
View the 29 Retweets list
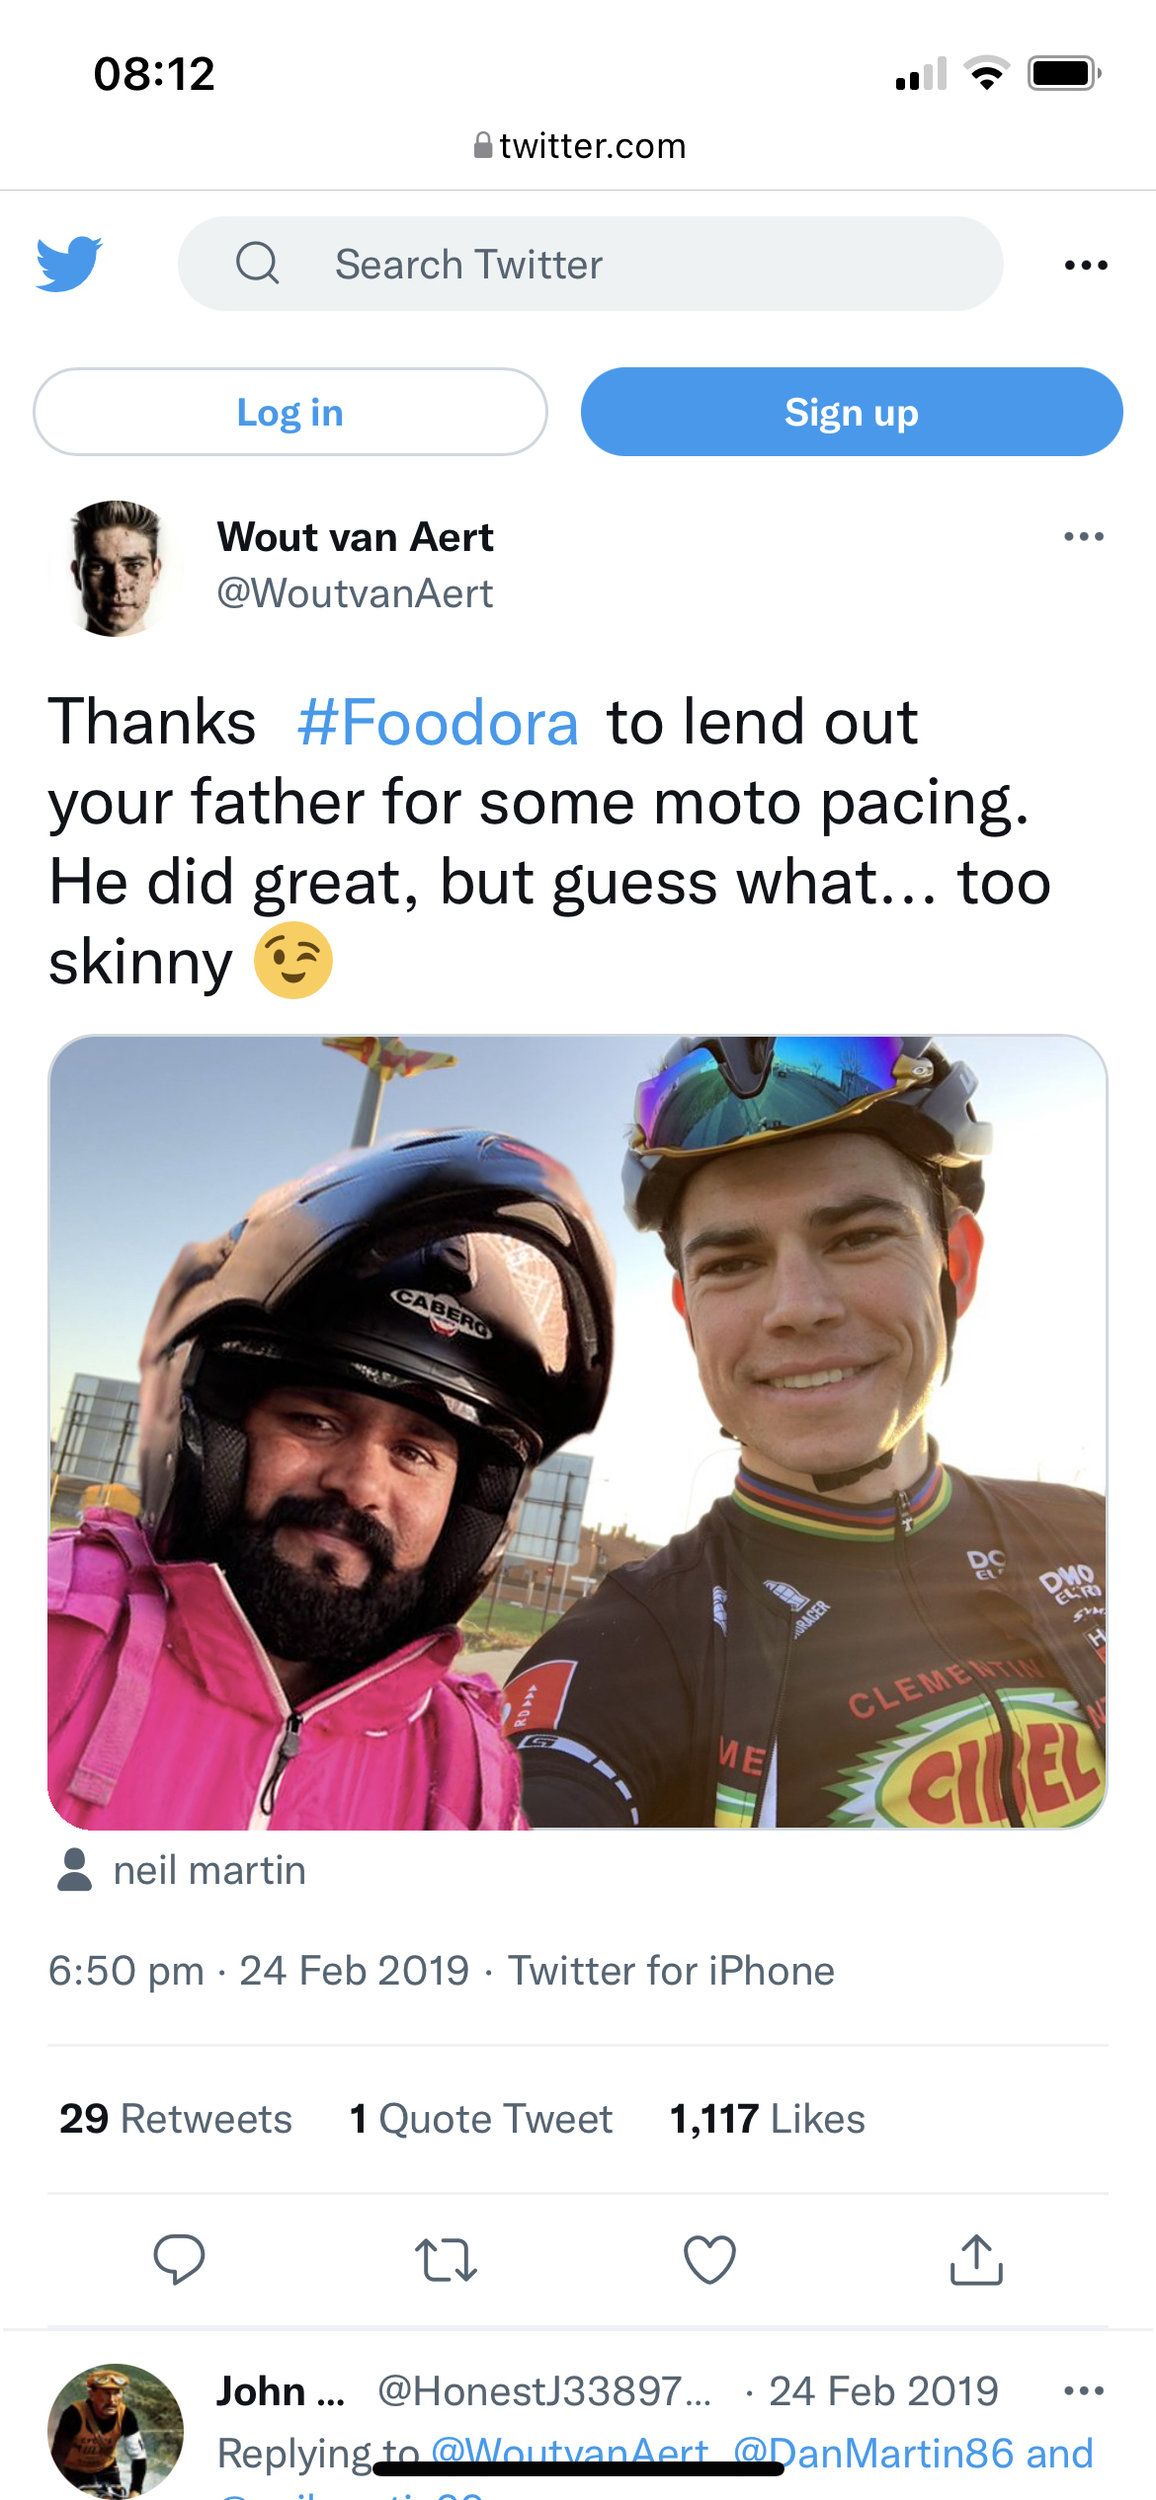point(176,2119)
